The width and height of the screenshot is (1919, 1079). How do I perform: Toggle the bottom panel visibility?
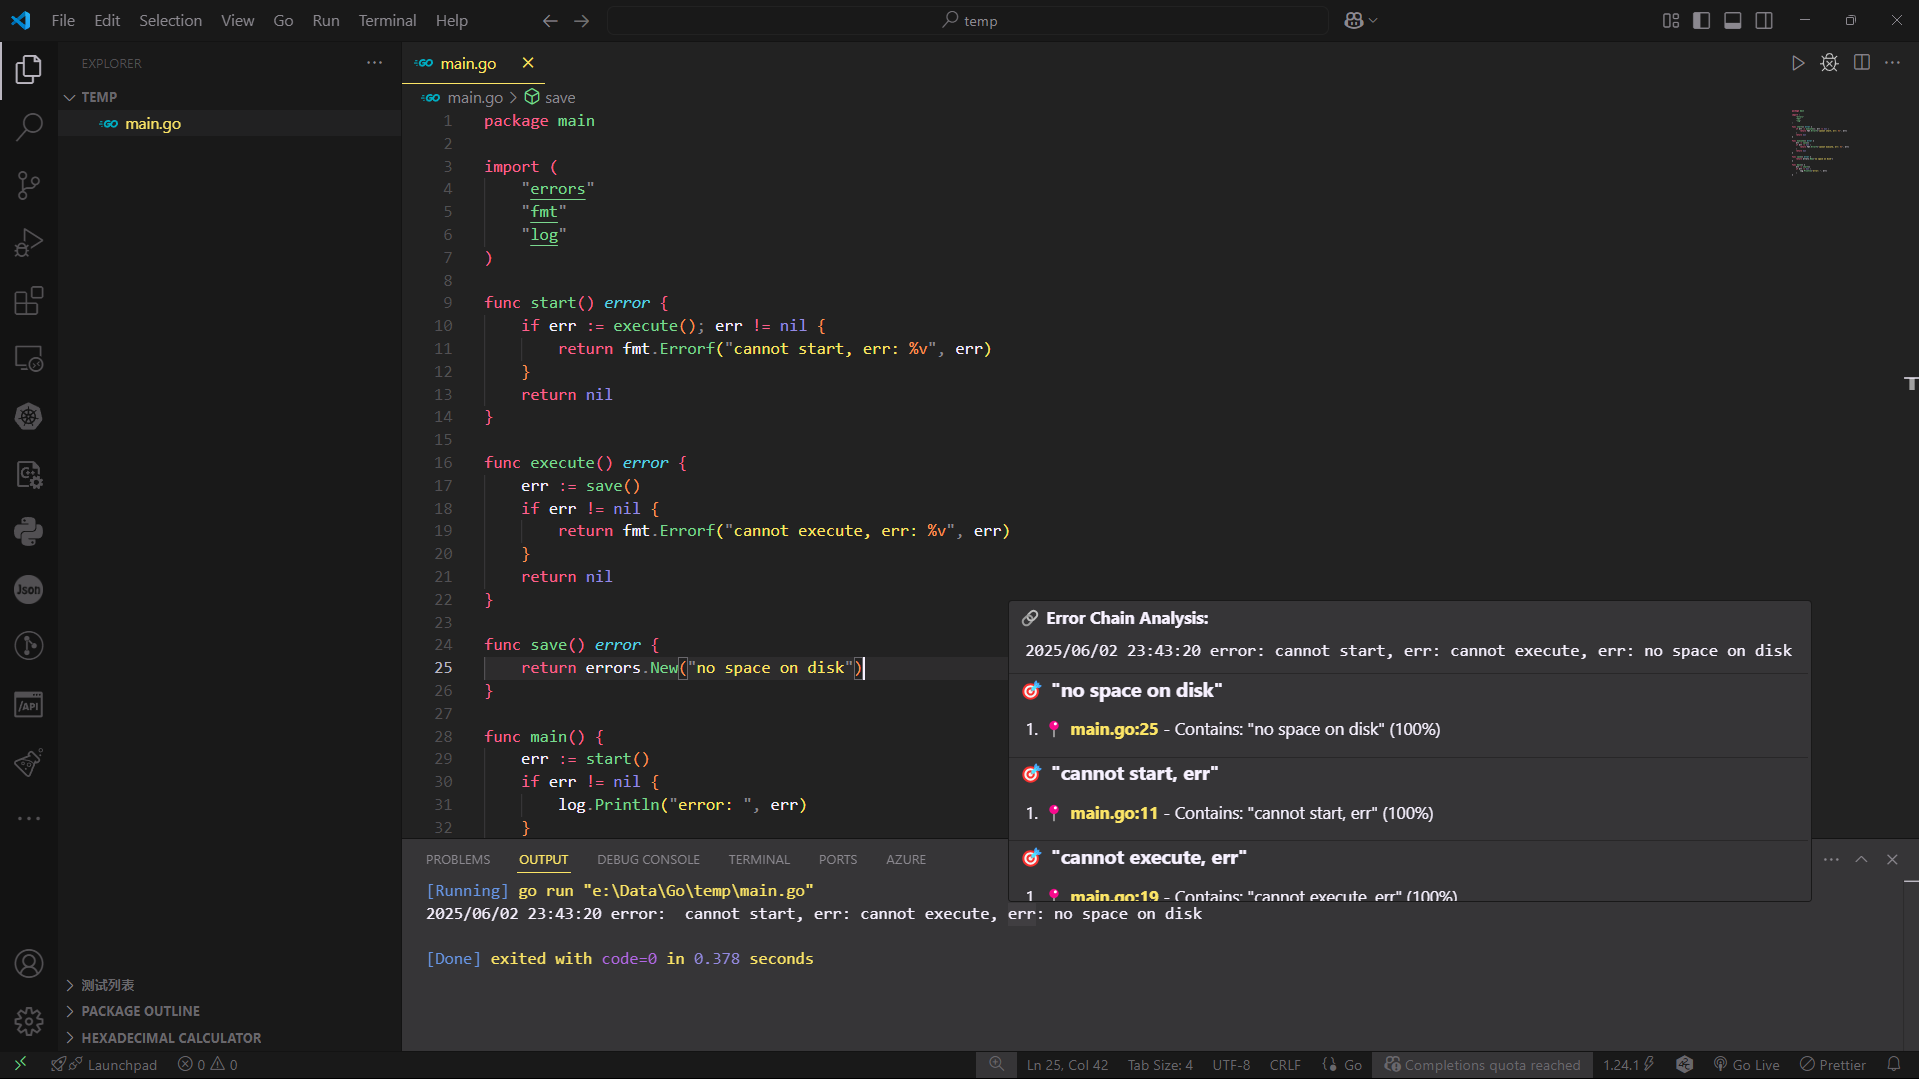pos(1733,20)
